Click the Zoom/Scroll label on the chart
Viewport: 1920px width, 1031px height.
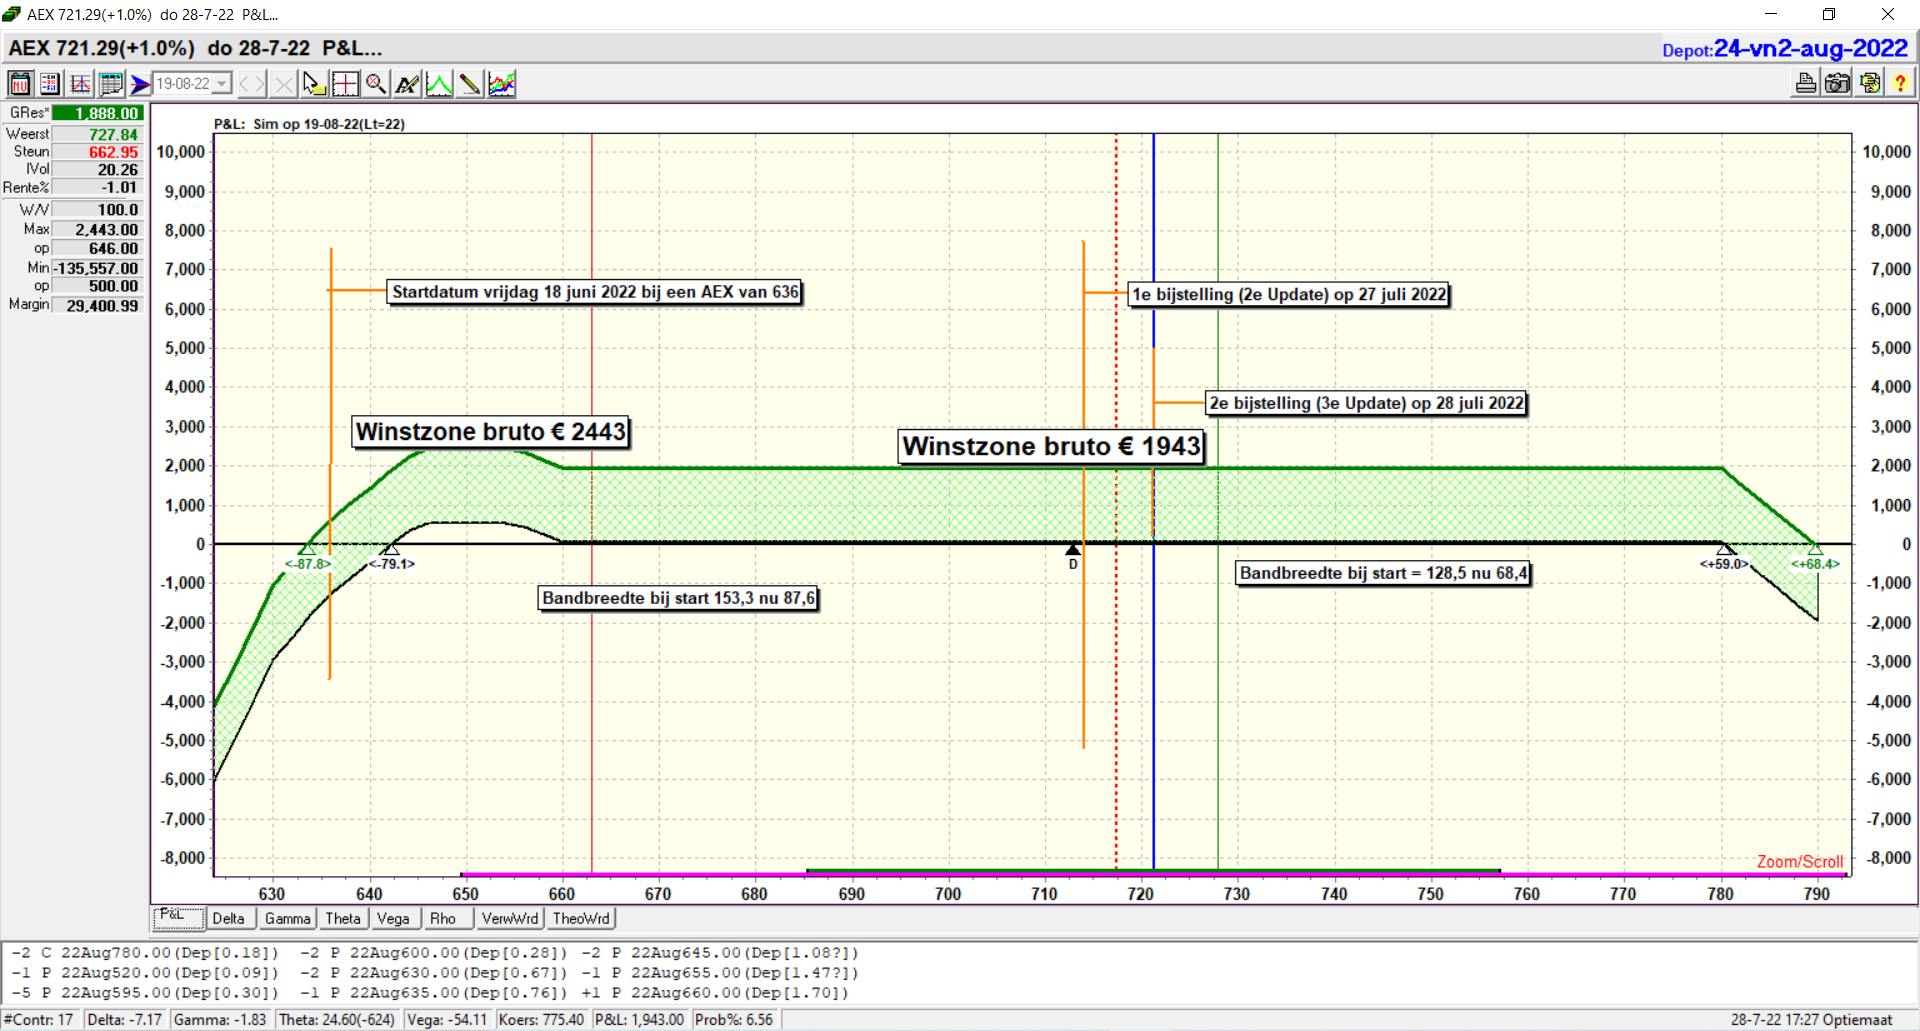pyautogui.click(x=1800, y=862)
